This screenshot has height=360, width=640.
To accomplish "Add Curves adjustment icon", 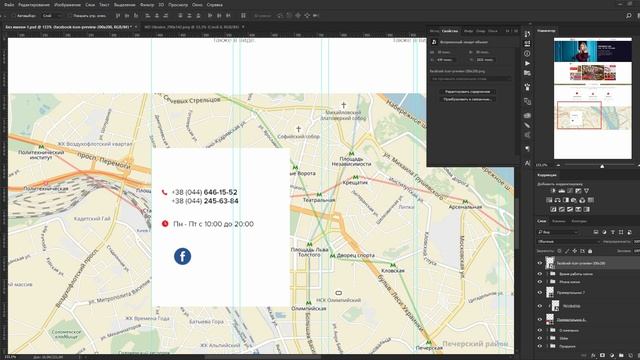I will 570,191.
